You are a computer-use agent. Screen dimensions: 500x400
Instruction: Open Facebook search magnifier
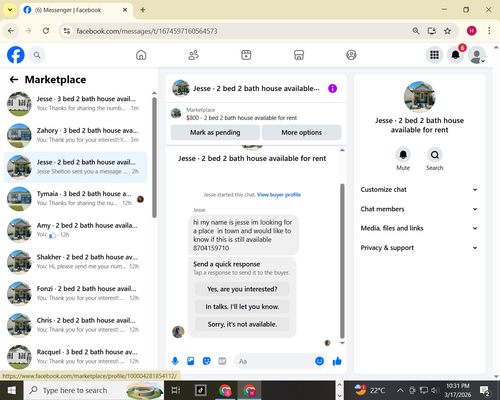[37, 55]
